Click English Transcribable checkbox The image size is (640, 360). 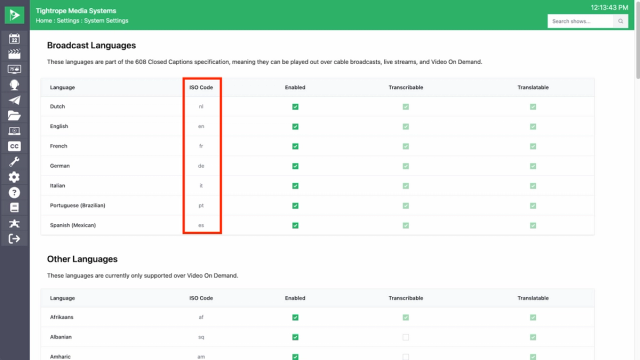[x=406, y=127]
